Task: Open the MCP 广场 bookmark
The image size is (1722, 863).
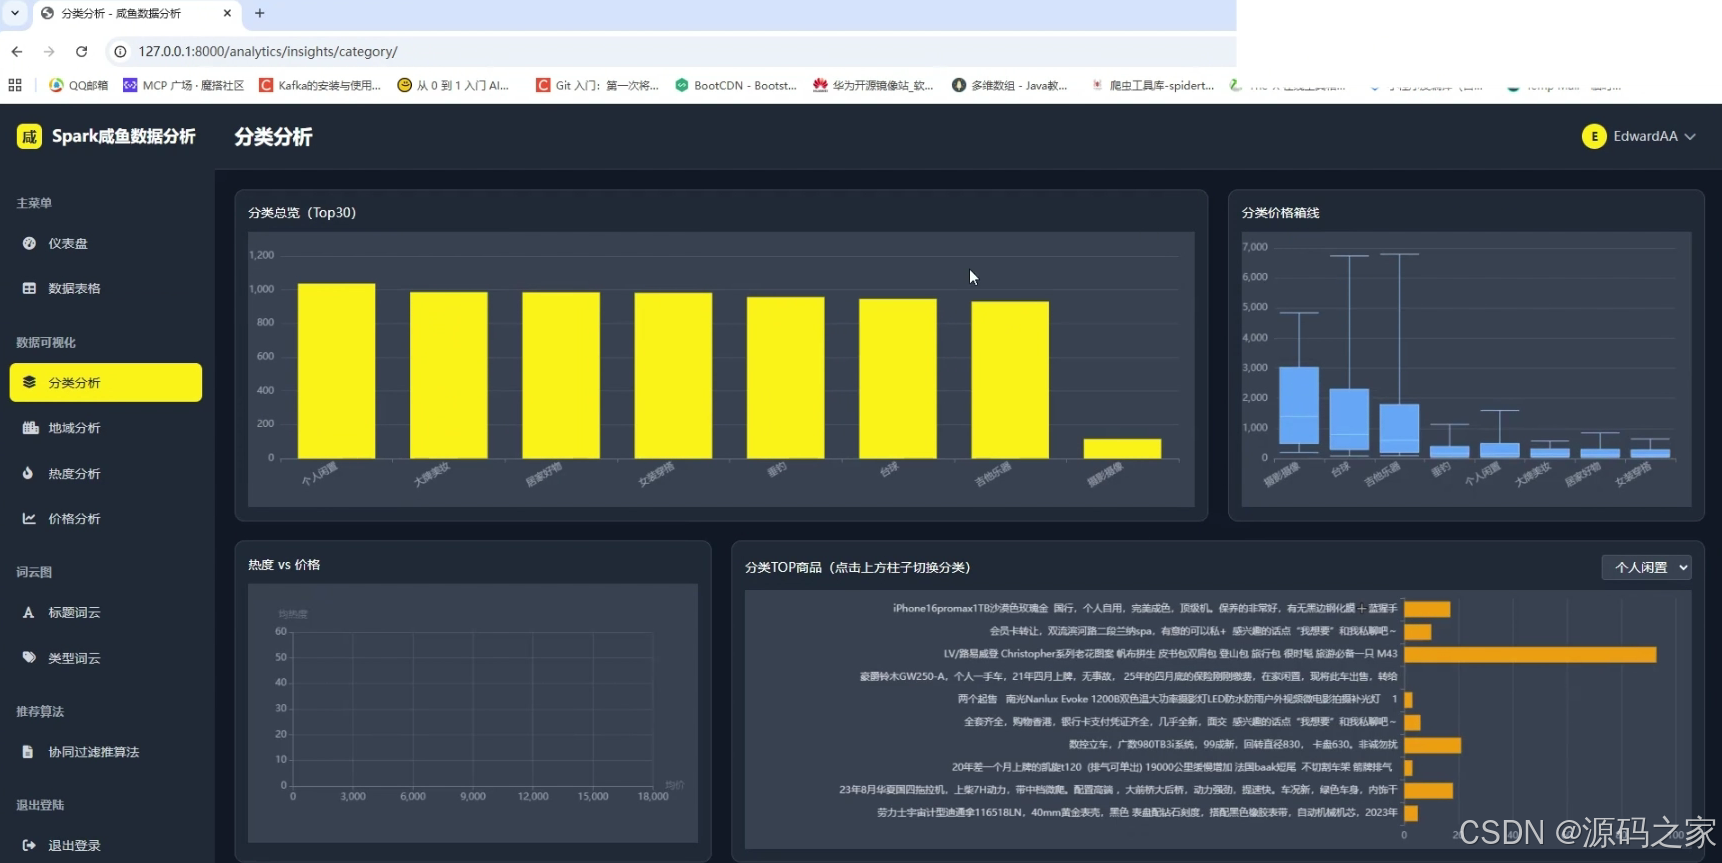Action: tap(183, 85)
